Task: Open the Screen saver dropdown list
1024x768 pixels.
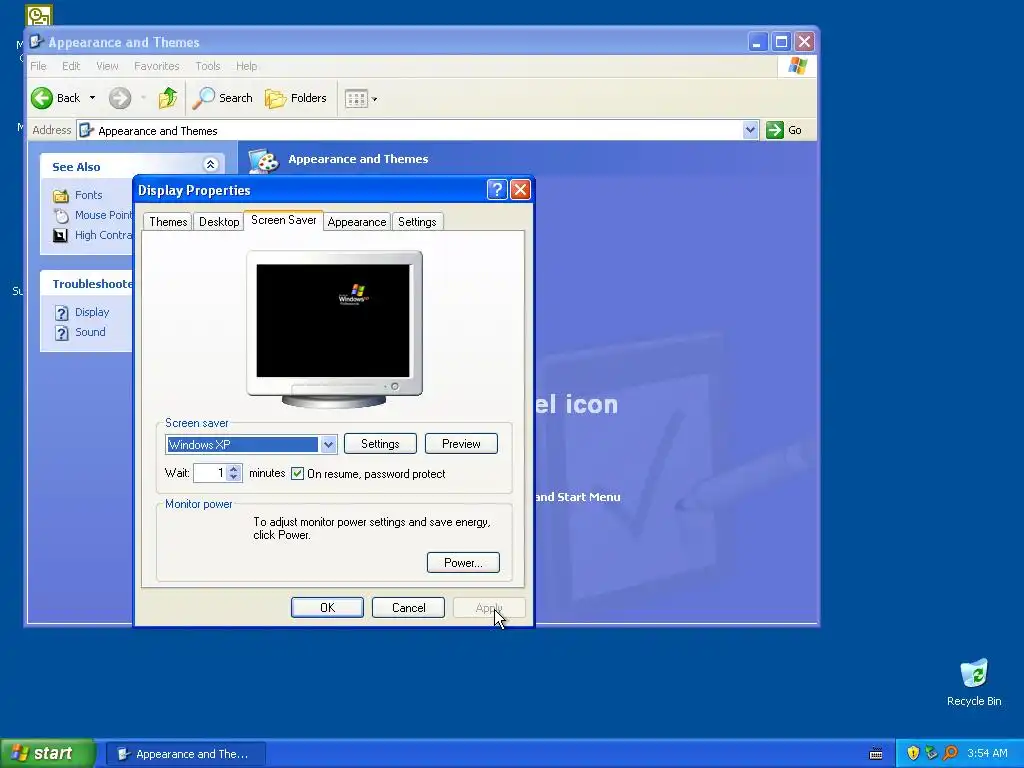Action: (x=328, y=445)
